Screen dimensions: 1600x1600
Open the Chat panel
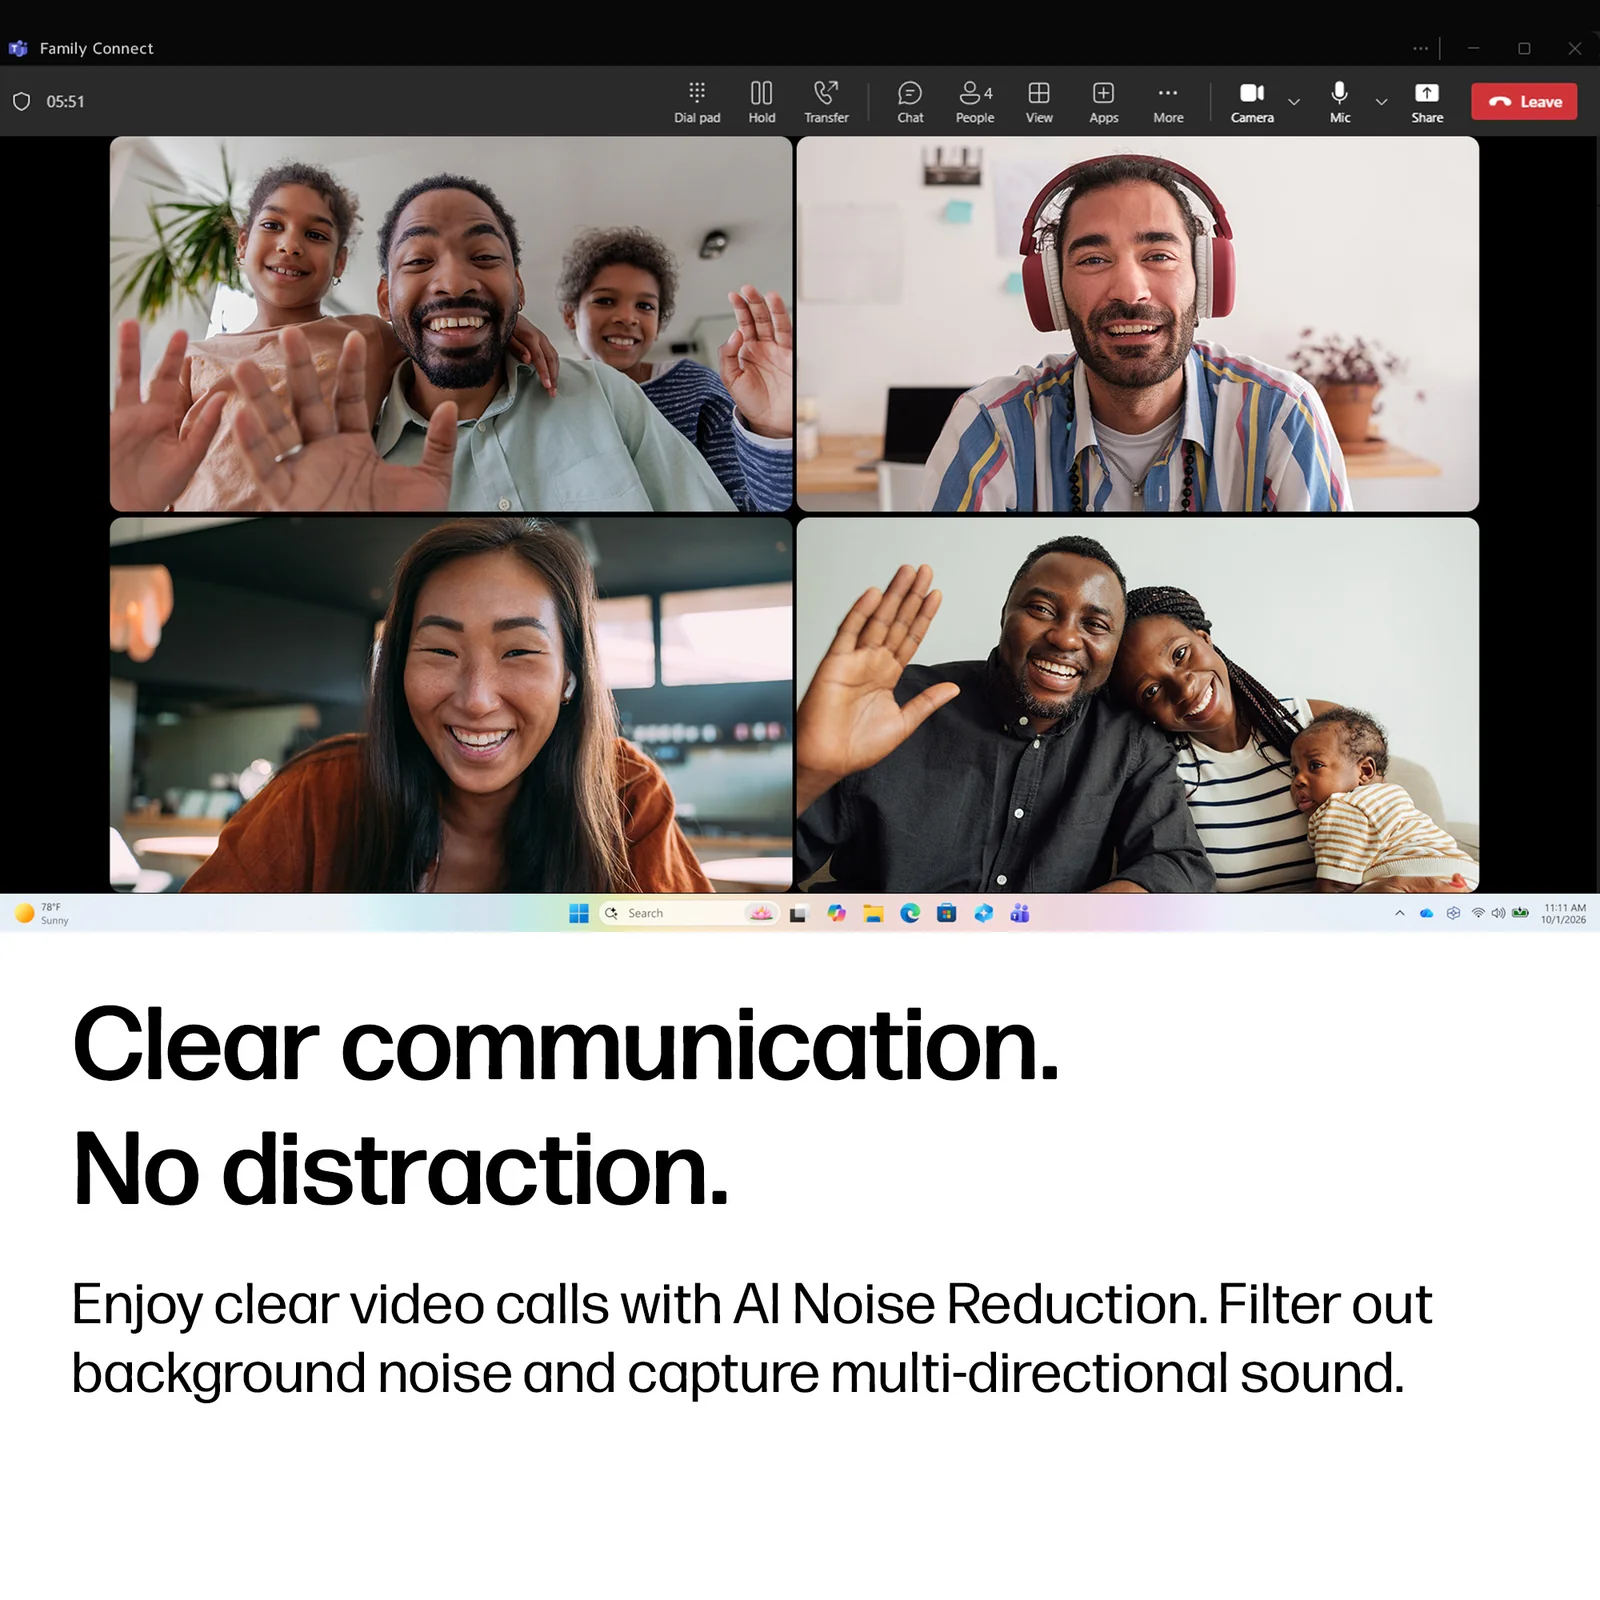pos(910,102)
